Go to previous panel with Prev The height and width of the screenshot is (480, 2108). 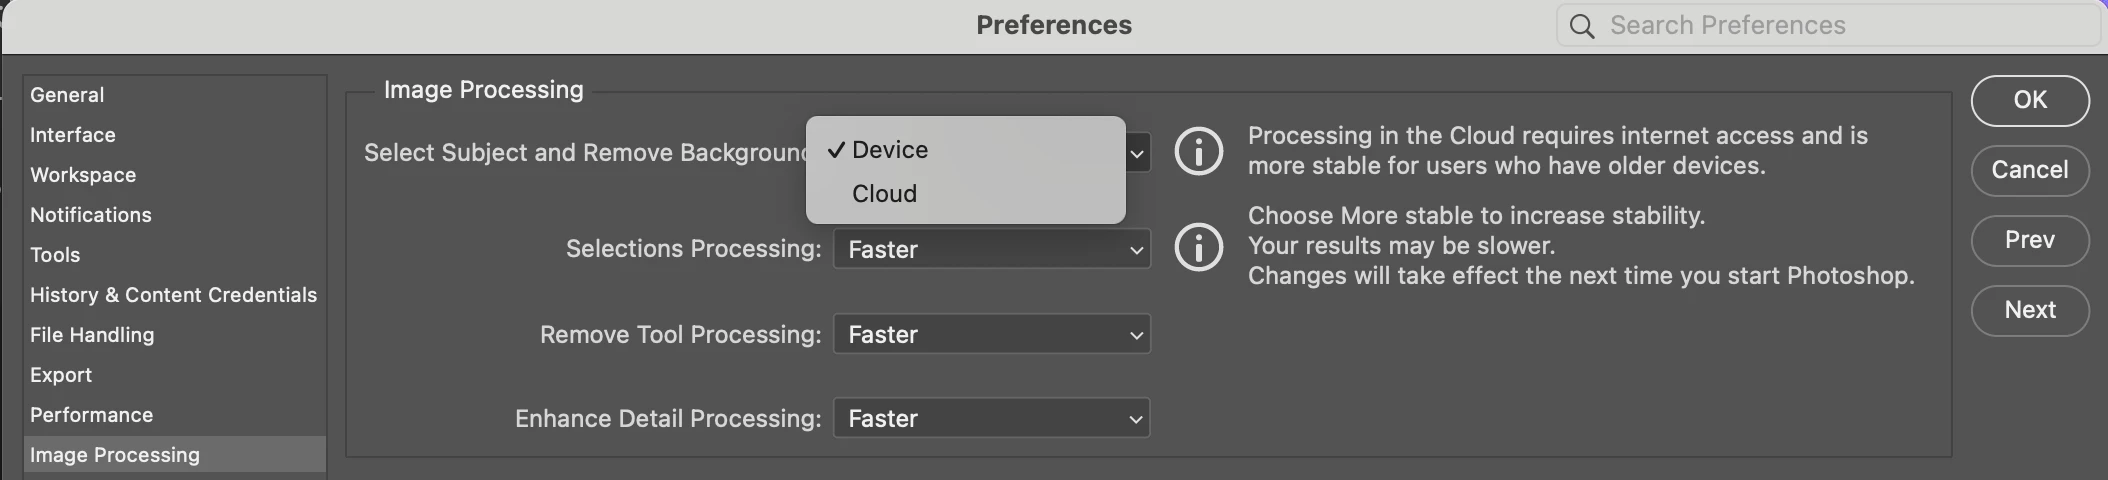click(2029, 240)
